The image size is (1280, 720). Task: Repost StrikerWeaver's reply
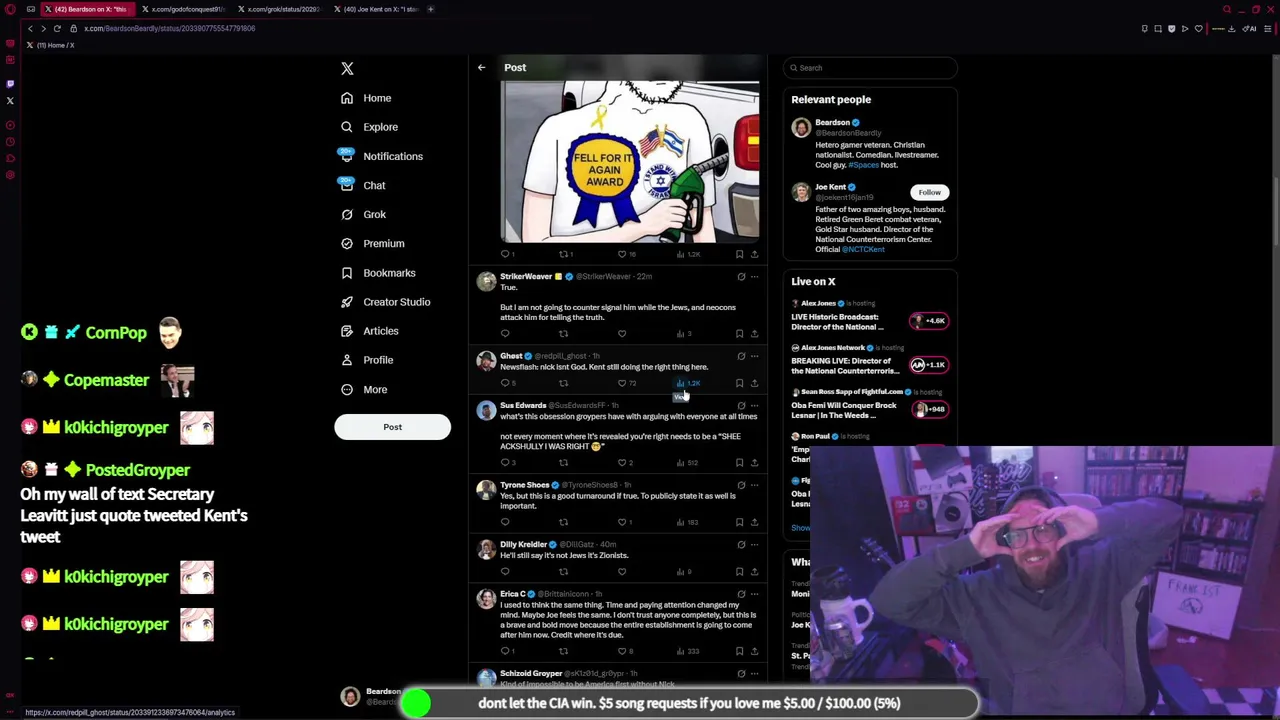tap(563, 334)
